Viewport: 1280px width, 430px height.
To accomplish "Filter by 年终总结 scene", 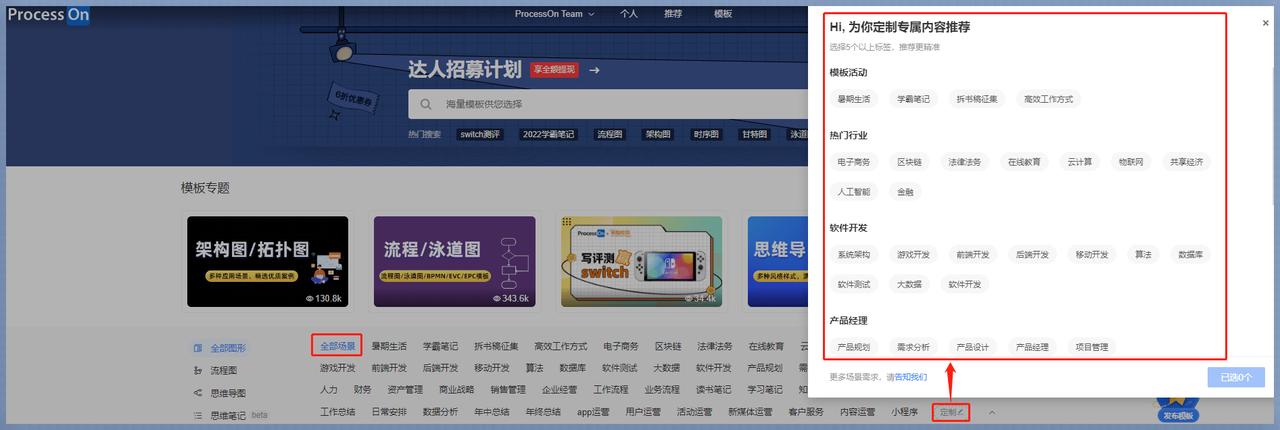I will click(541, 412).
